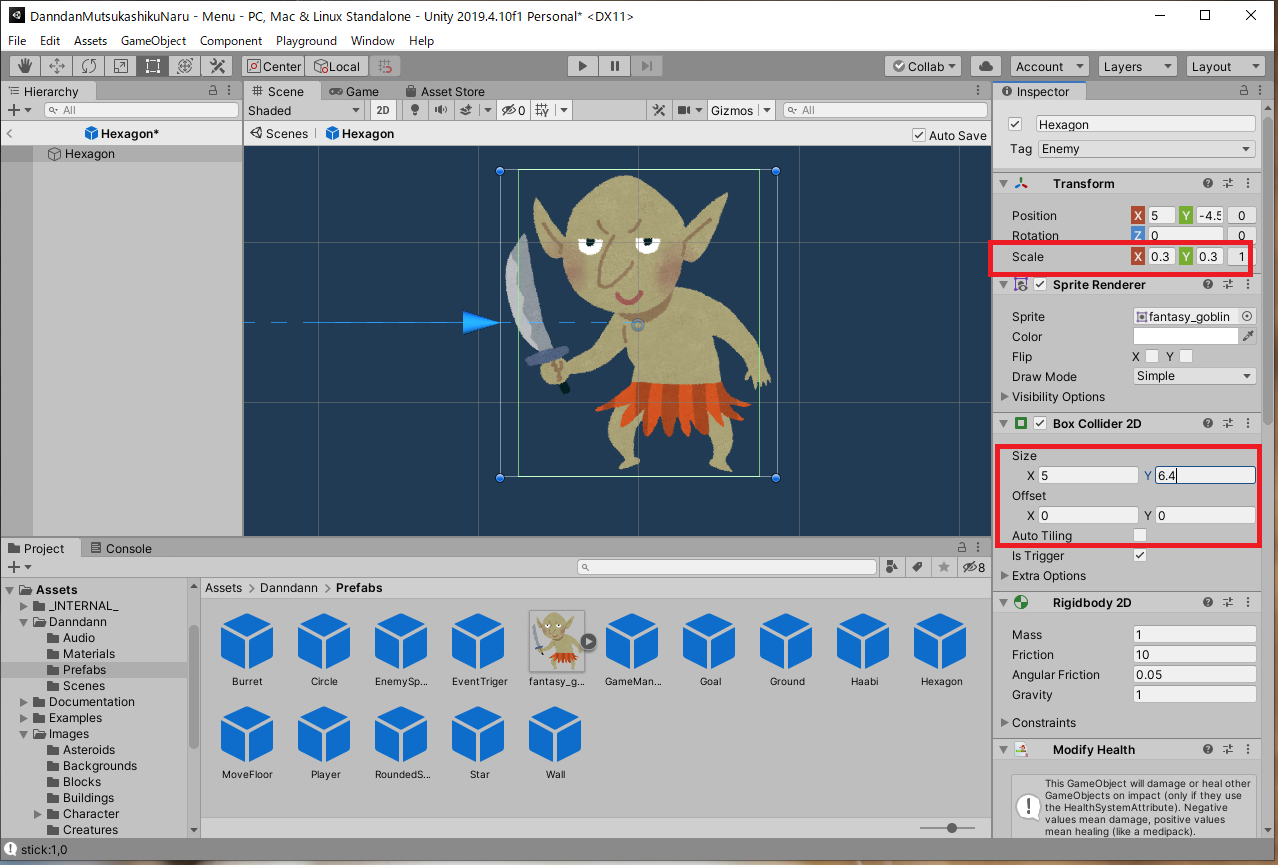Go back in Hierarchy prefab view
The height and width of the screenshot is (865, 1278).
click(x=9, y=133)
